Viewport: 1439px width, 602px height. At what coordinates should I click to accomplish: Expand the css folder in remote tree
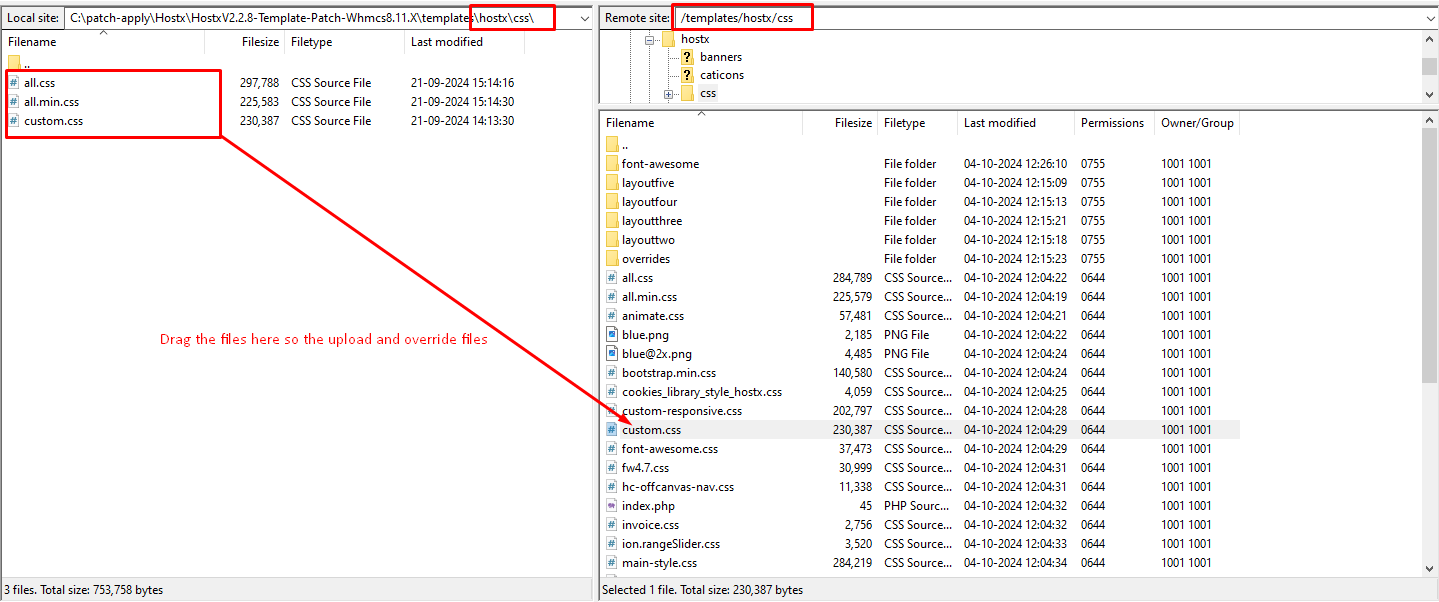pos(668,94)
